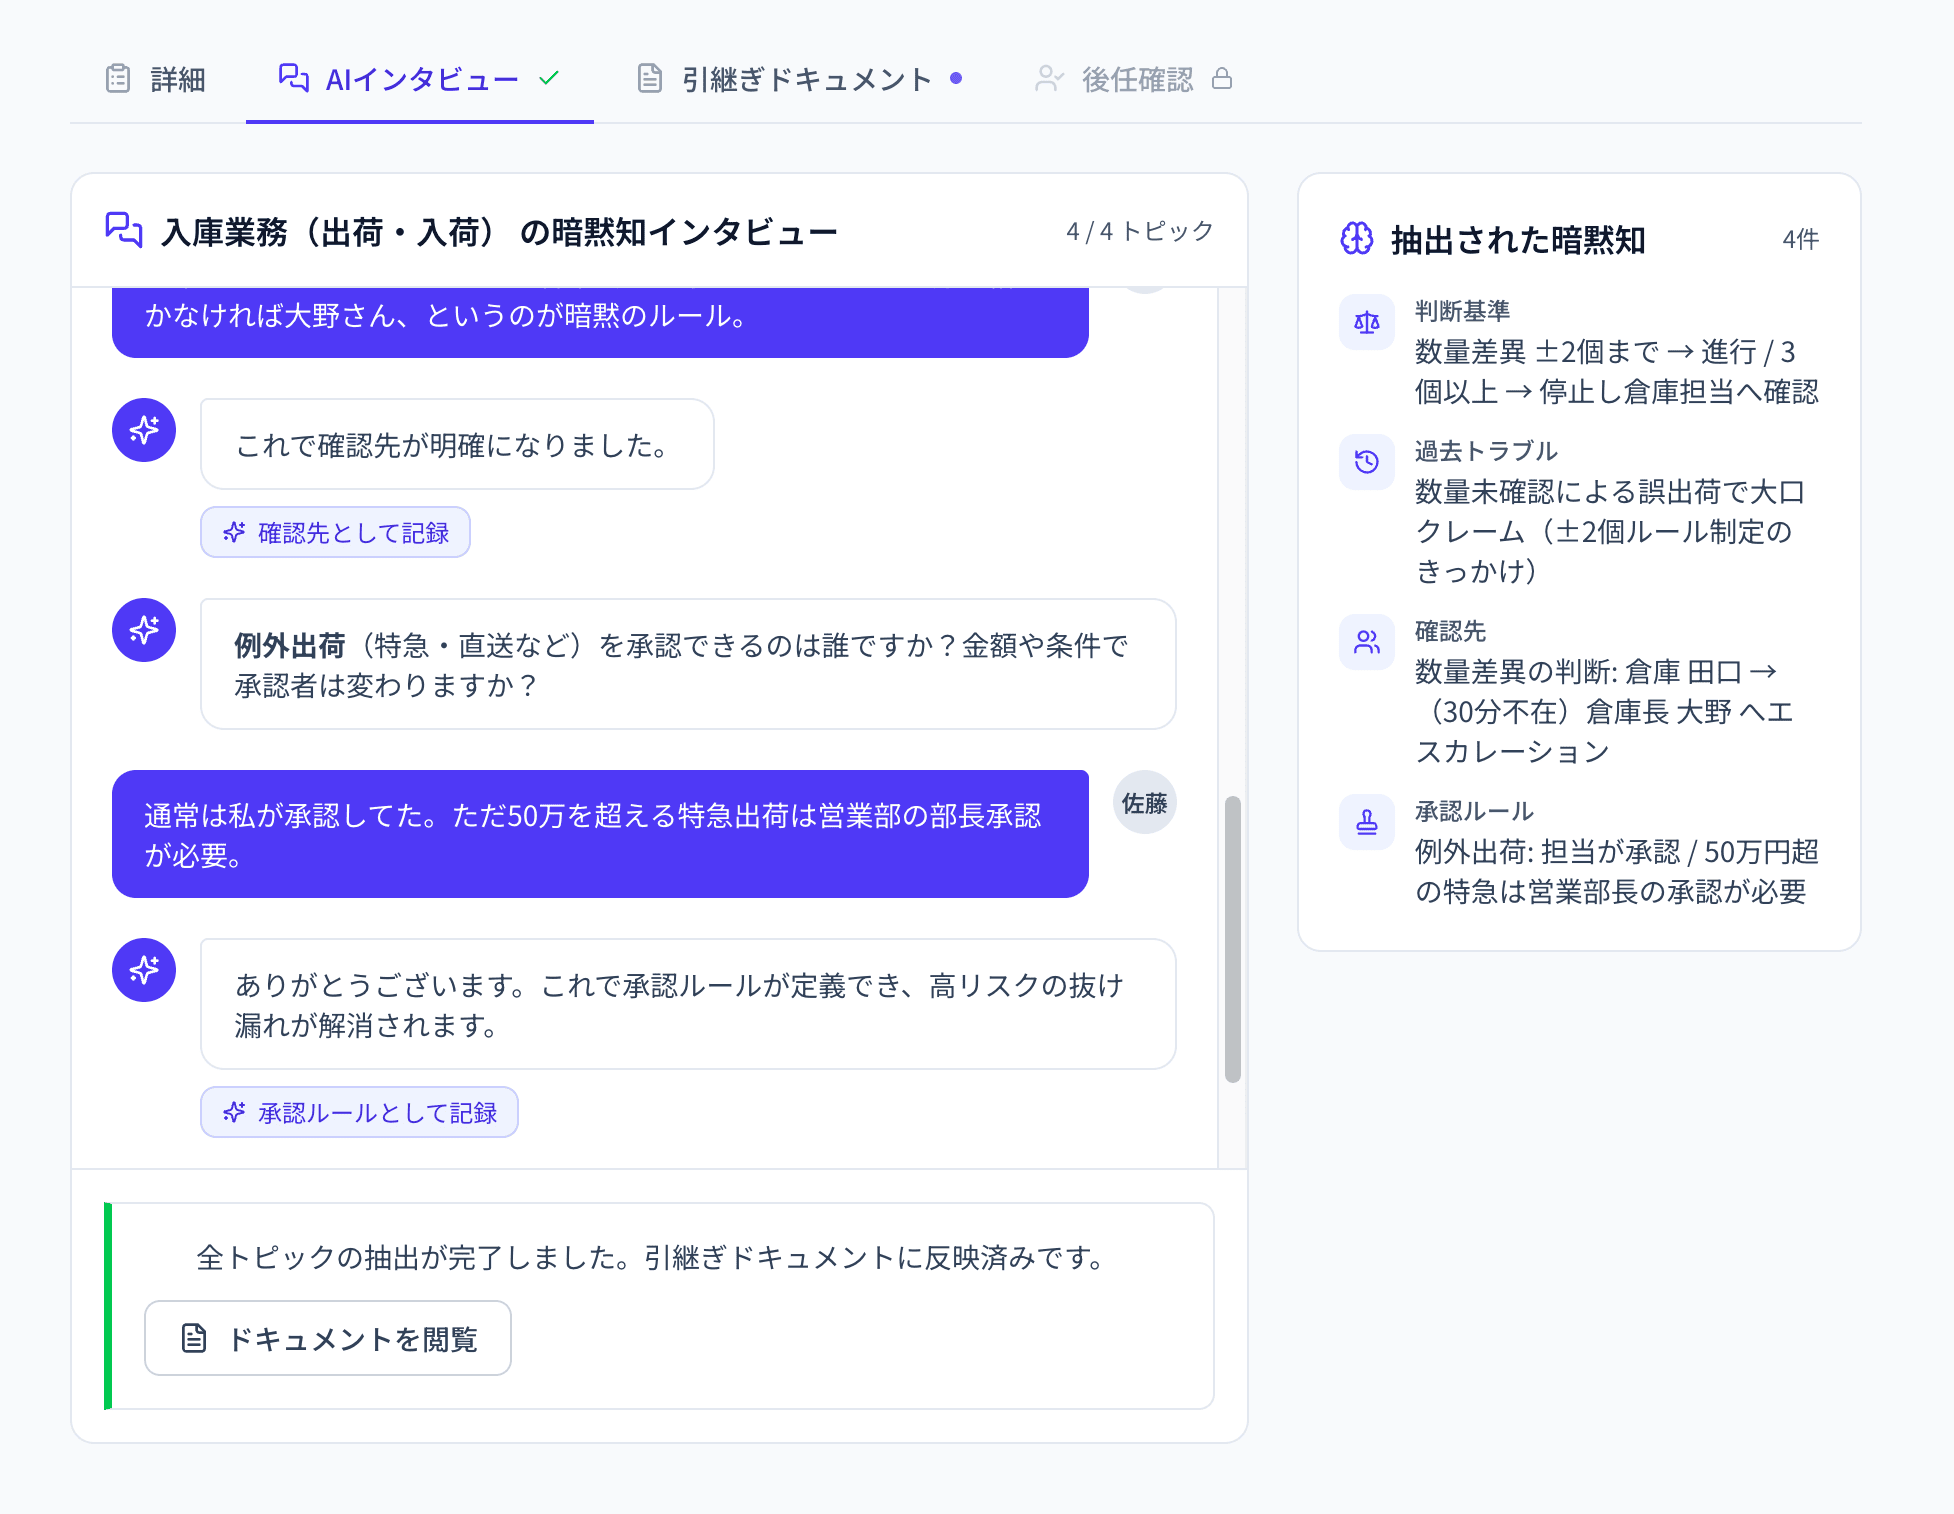
Task: Click the document icon on 引継ぎドキュメント tab
Action: [x=650, y=78]
